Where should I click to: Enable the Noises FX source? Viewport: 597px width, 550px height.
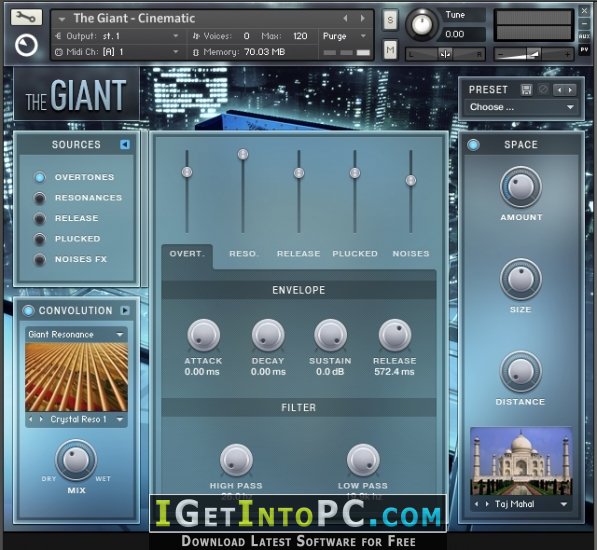[x=40, y=259]
